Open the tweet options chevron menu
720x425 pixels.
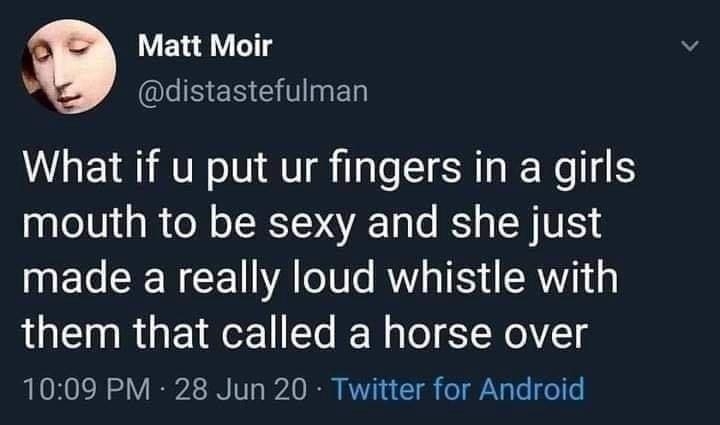[x=690, y=46]
